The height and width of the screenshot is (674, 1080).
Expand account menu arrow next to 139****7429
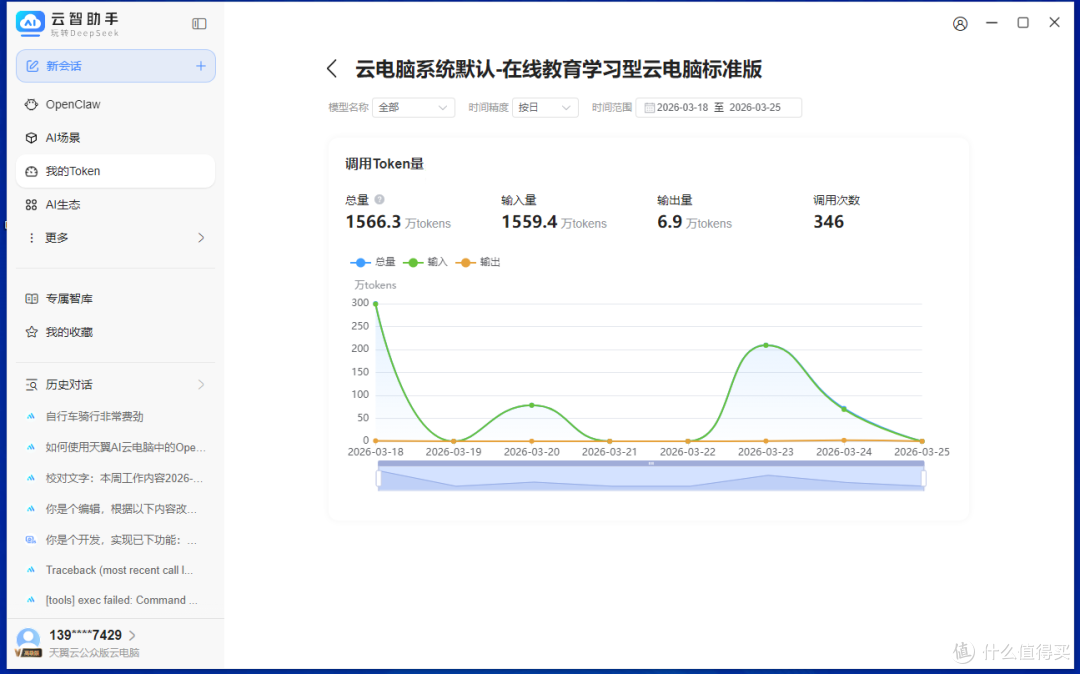click(x=132, y=635)
